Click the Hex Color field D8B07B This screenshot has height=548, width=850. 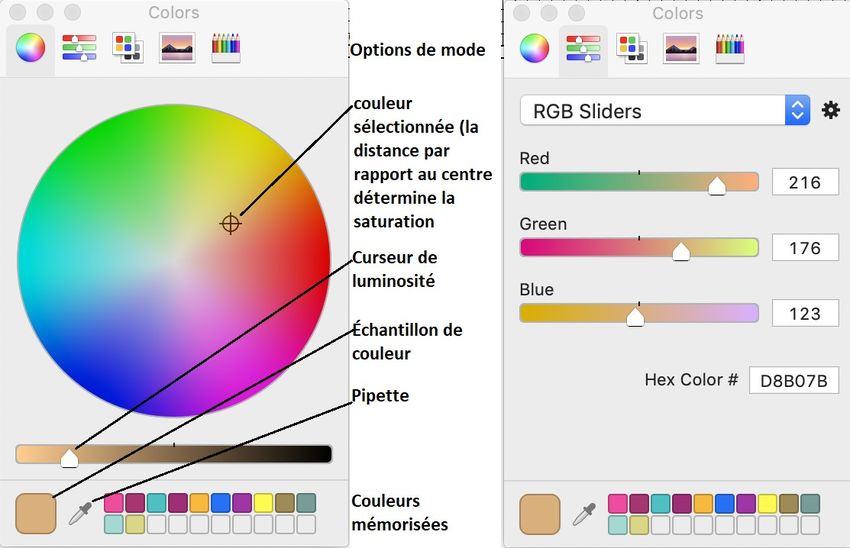[x=794, y=381]
